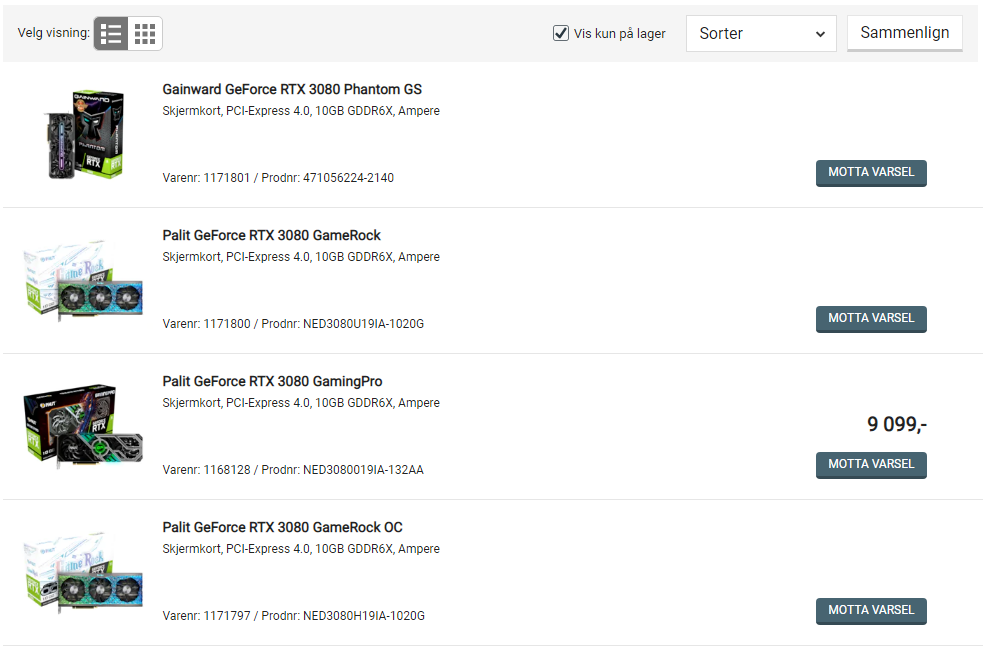The height and width of the screenshot is (651, 990).
Task: Click the Sammenlign button
Action: coord(904,33)
